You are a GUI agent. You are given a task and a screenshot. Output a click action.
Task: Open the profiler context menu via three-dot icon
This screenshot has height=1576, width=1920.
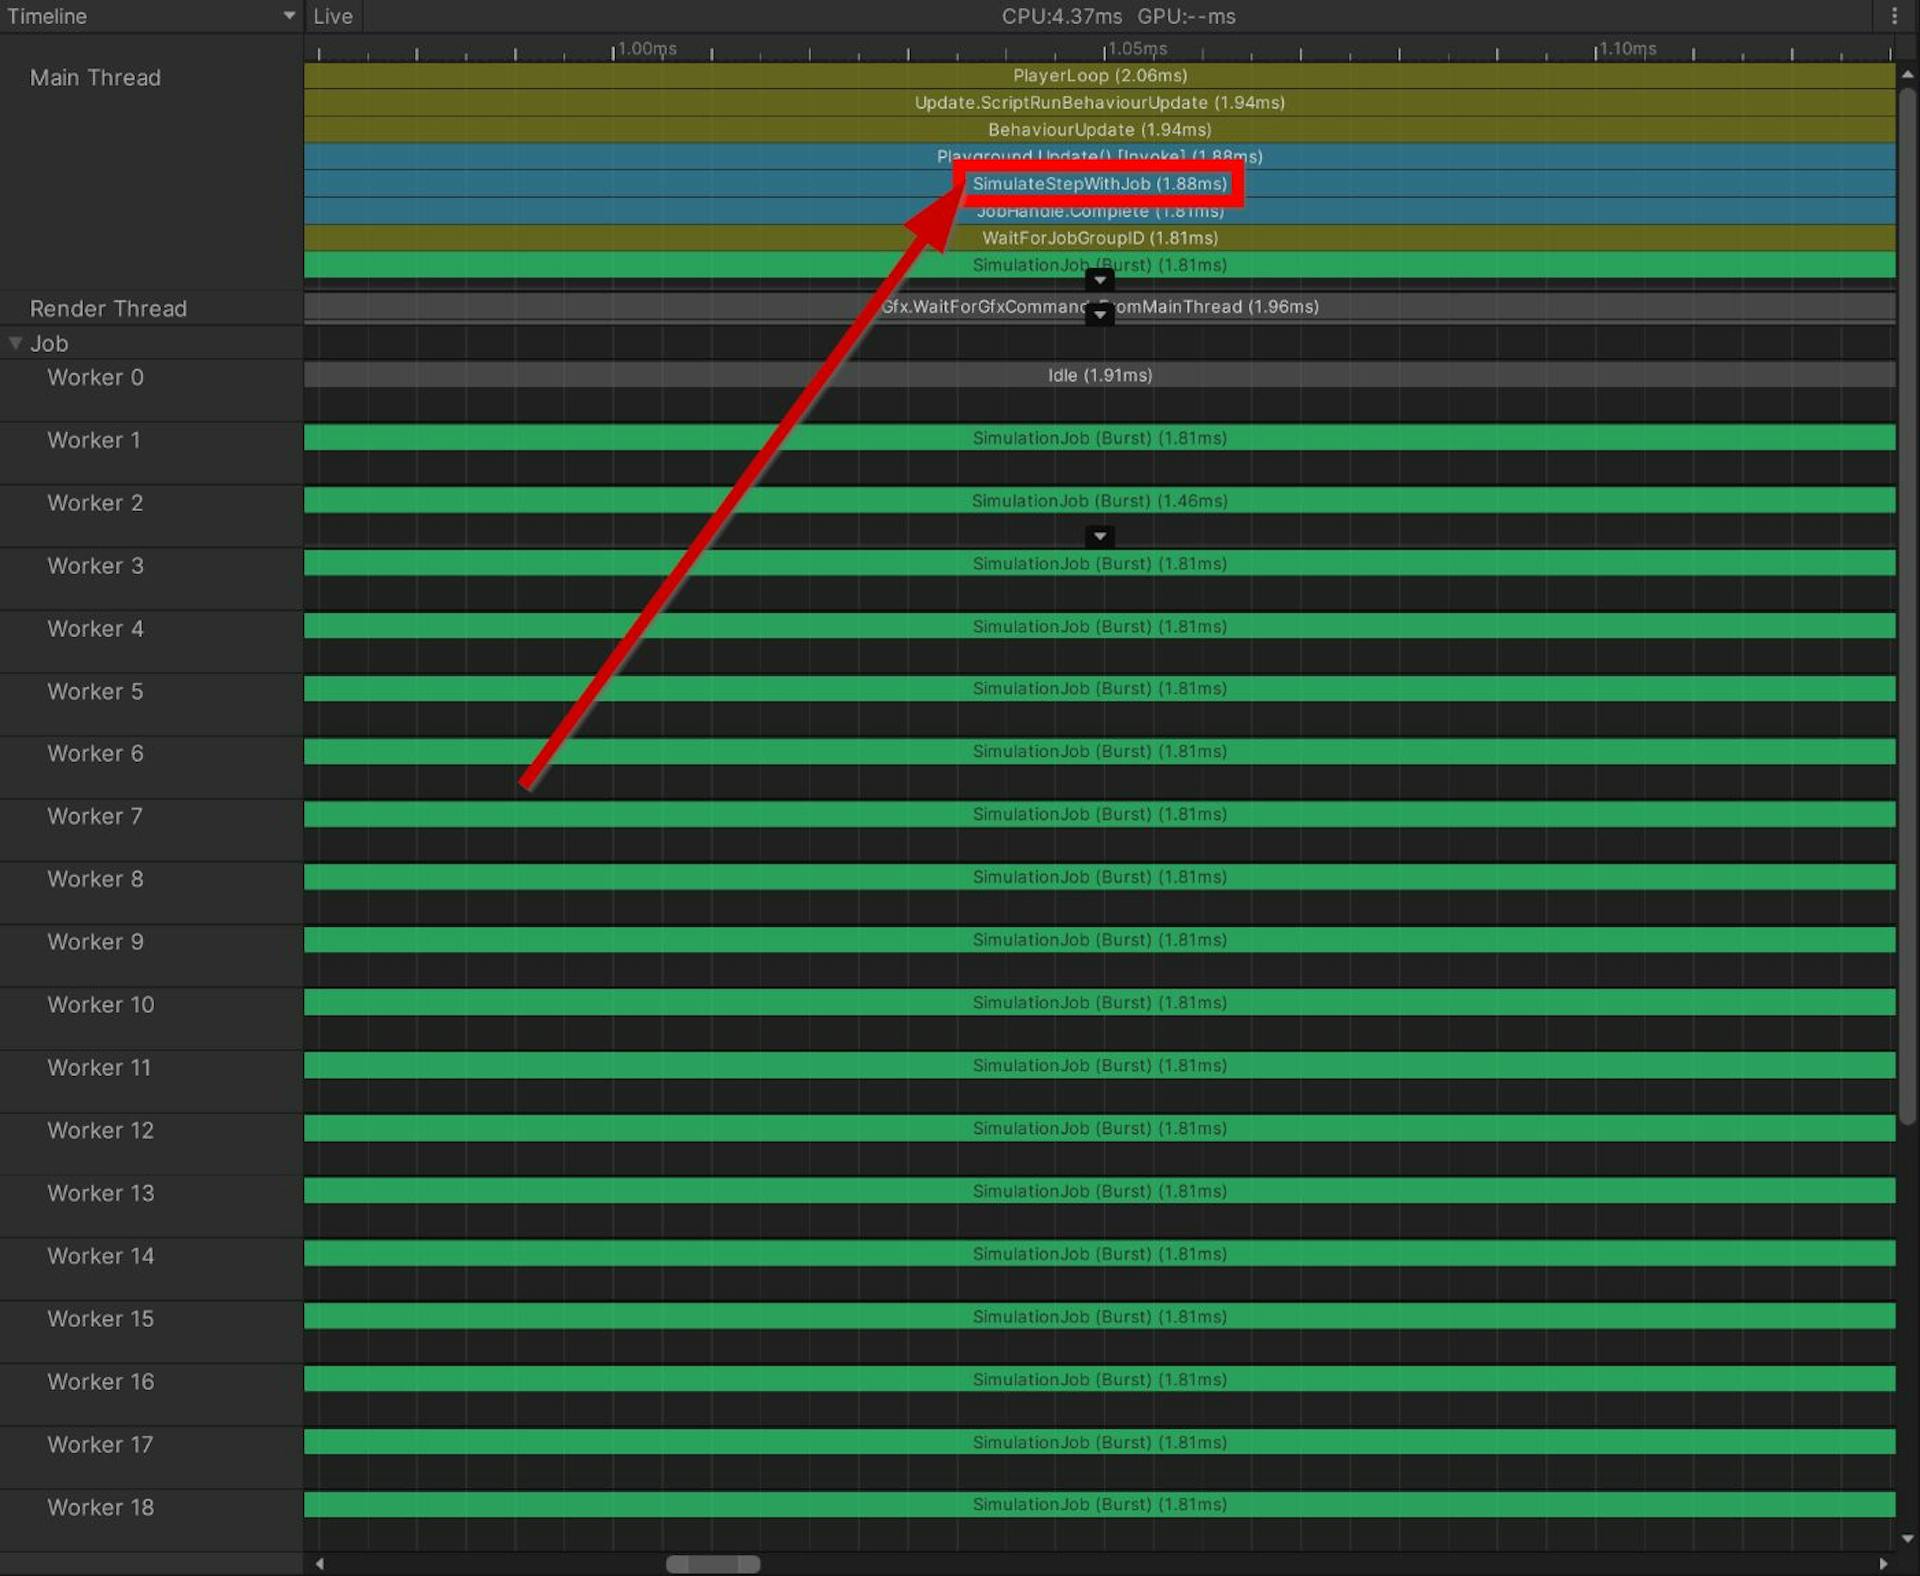pyautogui.click(x=1896, y=16)
